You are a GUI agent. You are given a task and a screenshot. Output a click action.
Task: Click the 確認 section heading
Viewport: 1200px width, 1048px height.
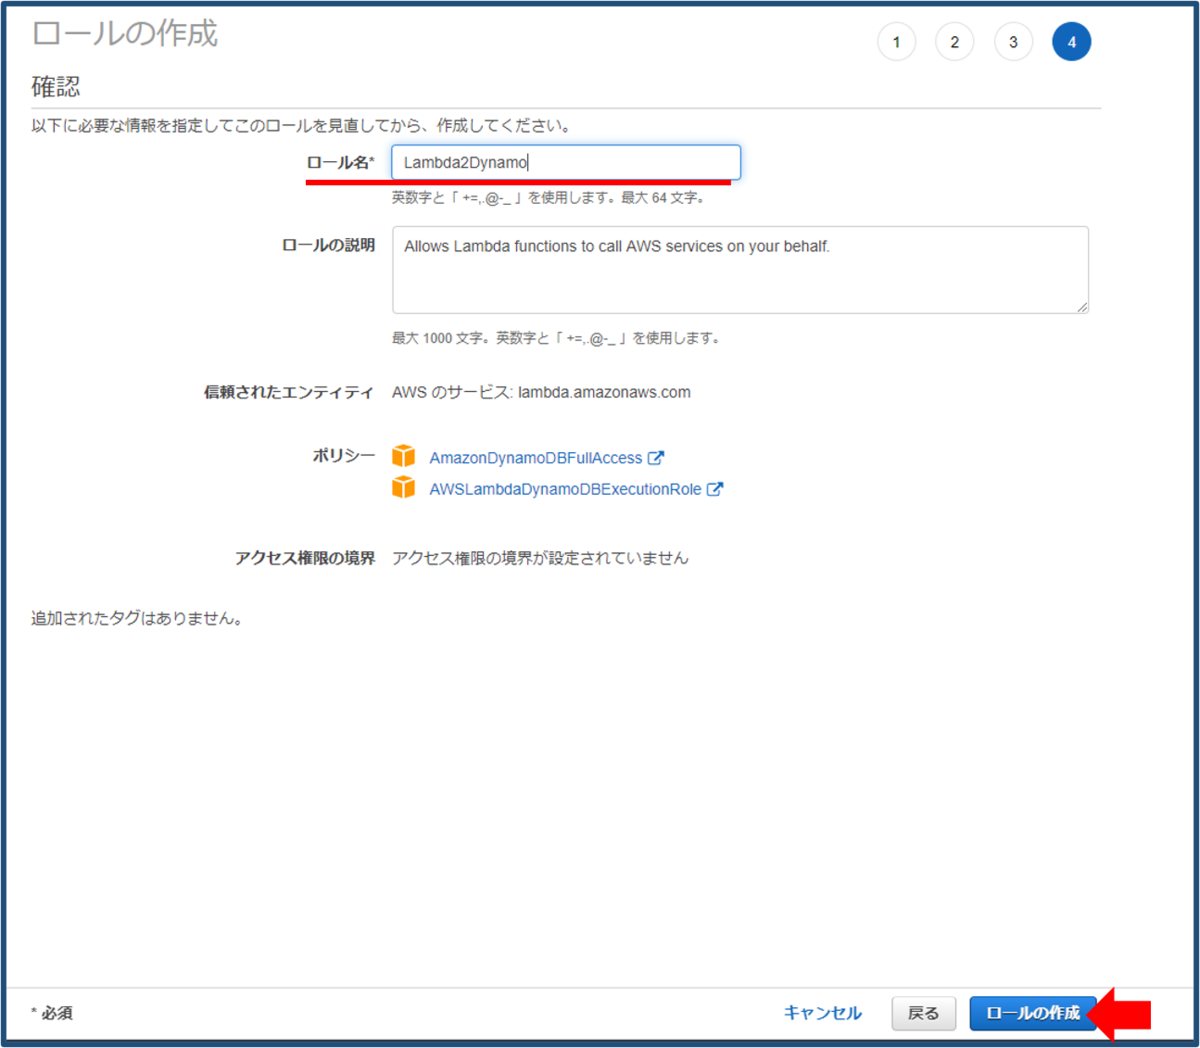tap(56, 87)
